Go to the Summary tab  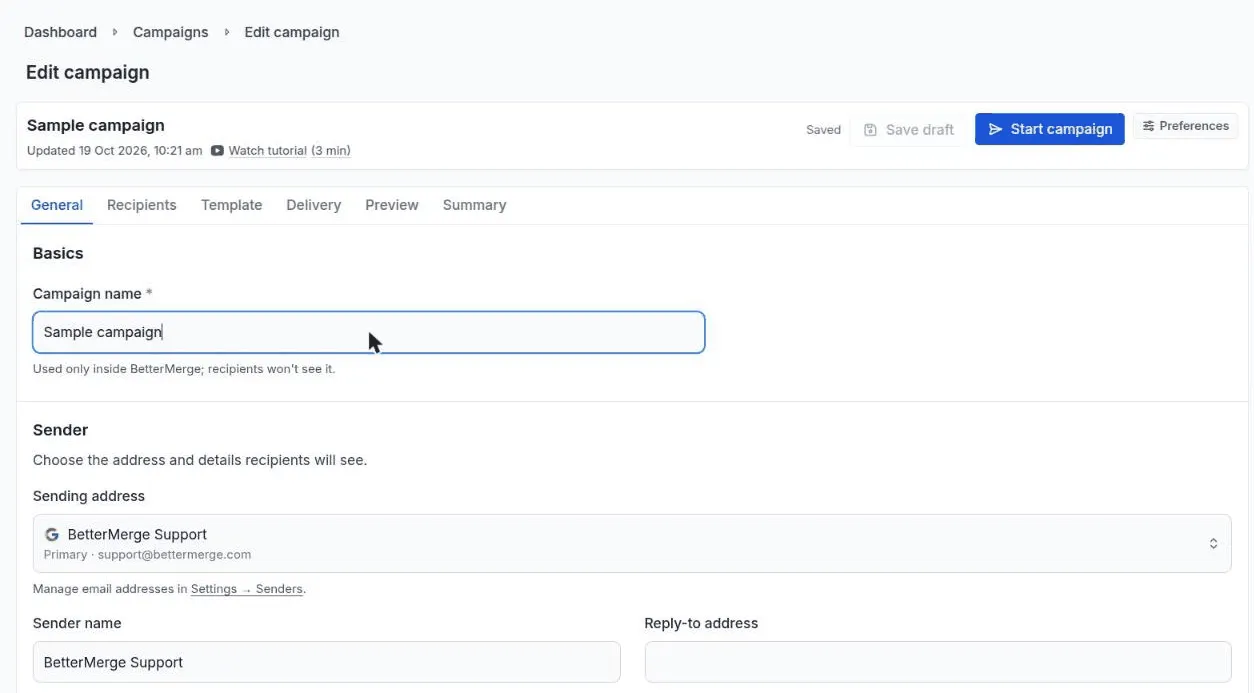pyautogui.click(x=474, y=205)
